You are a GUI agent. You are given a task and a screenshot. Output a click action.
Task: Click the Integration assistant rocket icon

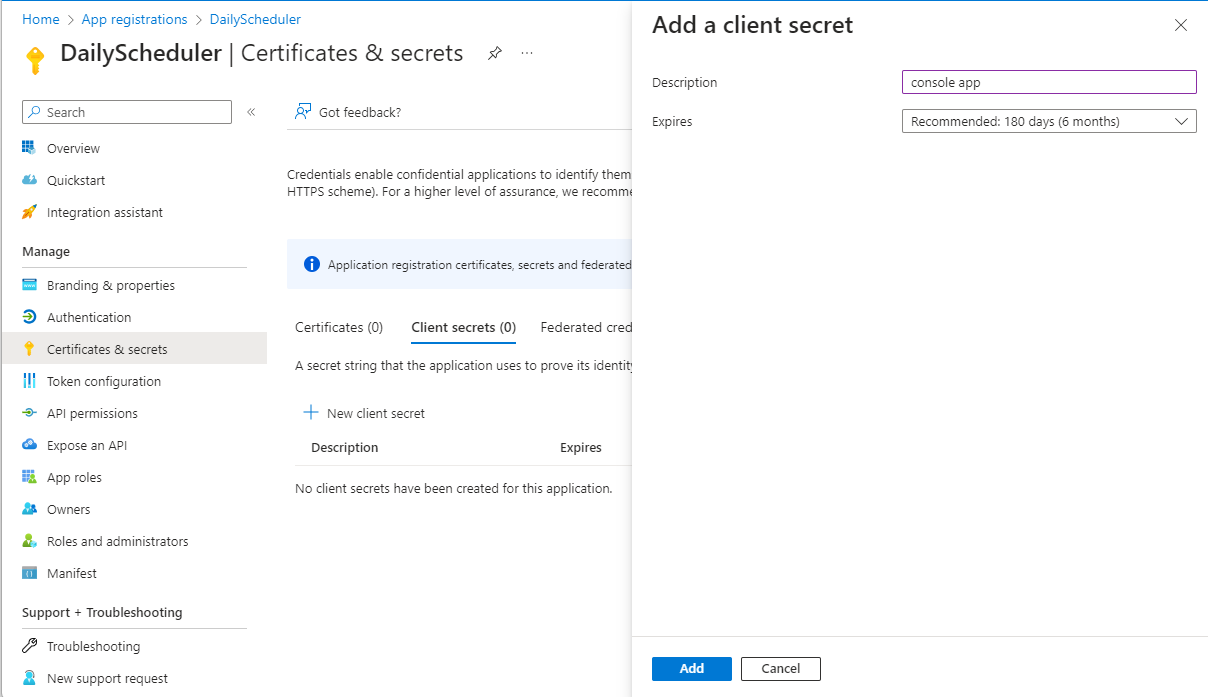29,212
